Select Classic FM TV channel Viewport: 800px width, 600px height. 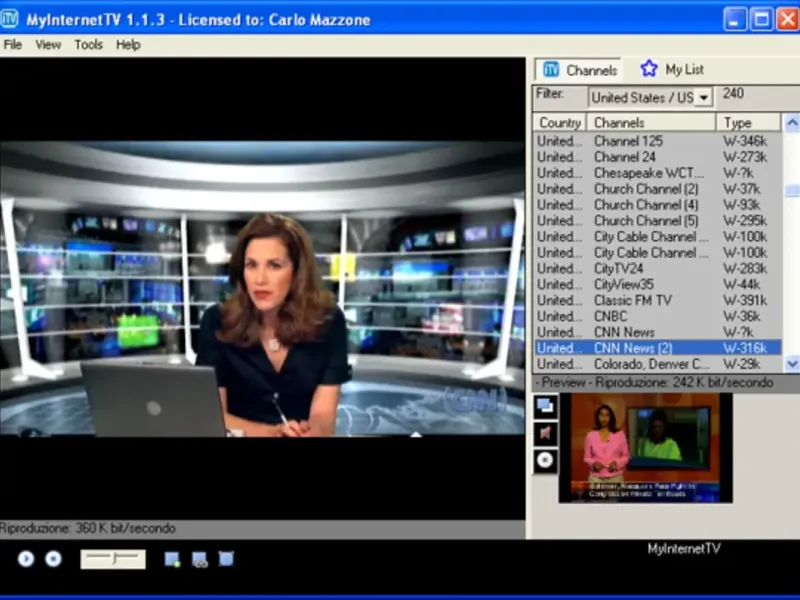pyautogui.click(x=658, y=301)
